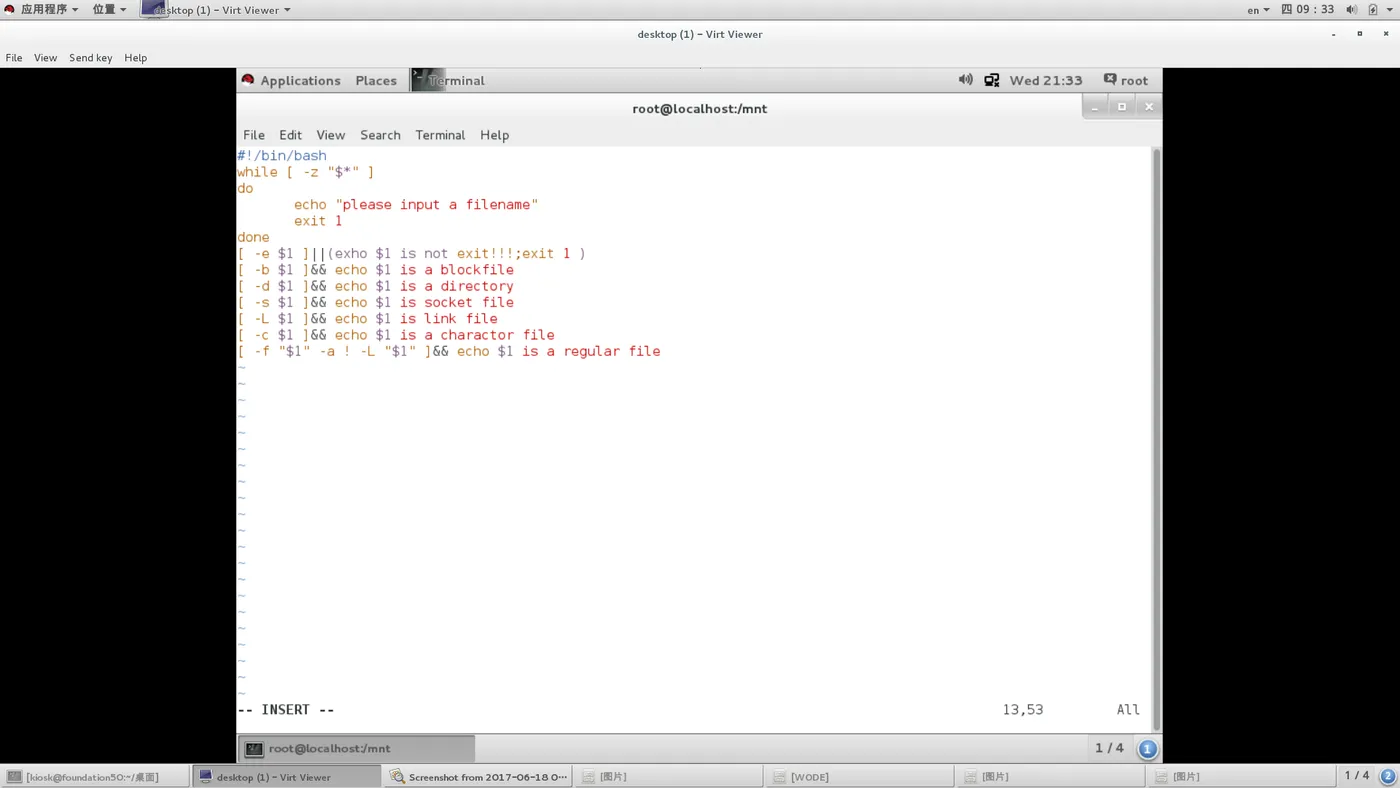Click the terminal's vertical scrollbar

pyautogui.click(x=1157, y=440)
